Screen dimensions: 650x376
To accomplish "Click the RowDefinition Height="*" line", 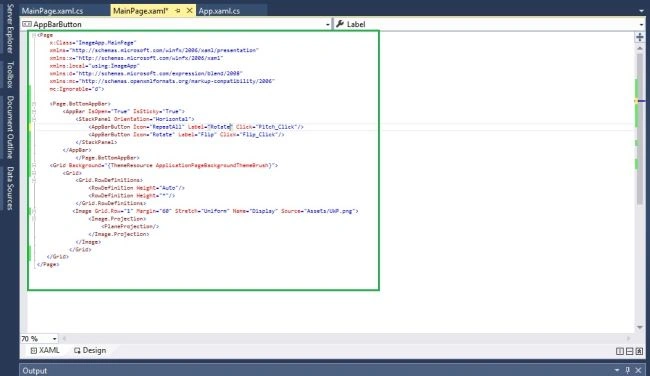I will tap(131, 196).
